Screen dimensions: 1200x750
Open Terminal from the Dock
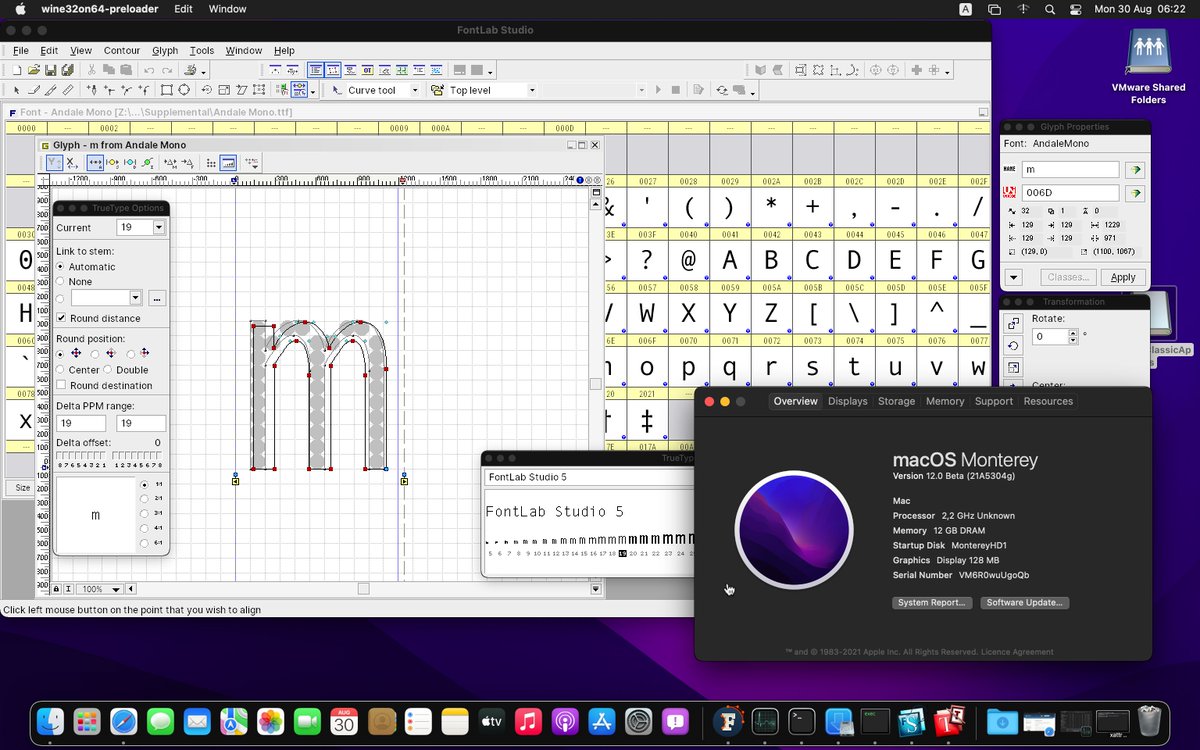(x=801, y=721)
